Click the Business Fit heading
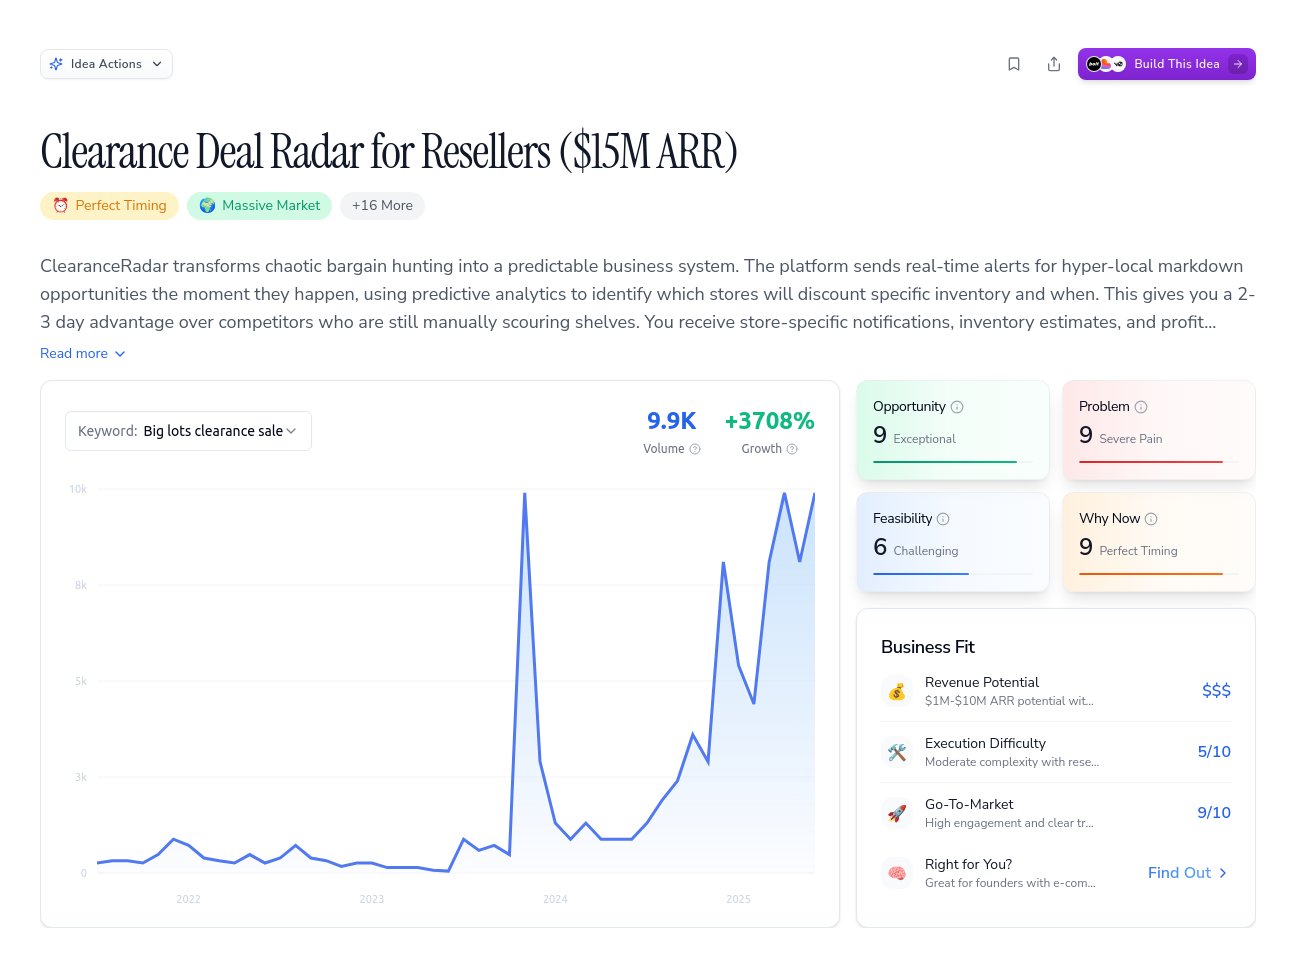Image resolution: width=1296 pixels, height=968 pixels. click(x=928, y=647)
